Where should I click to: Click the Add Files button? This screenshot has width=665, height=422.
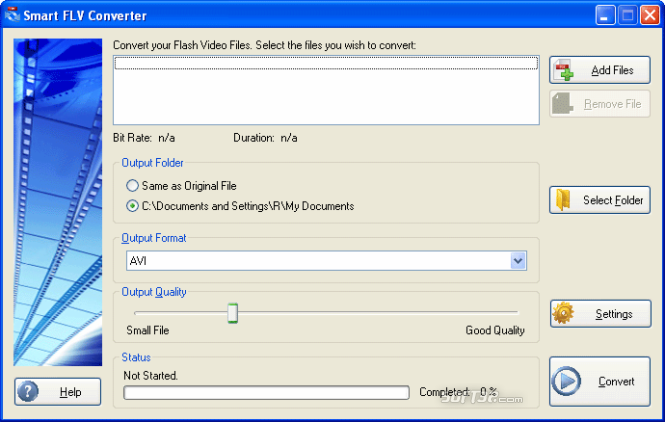[600, 70]
